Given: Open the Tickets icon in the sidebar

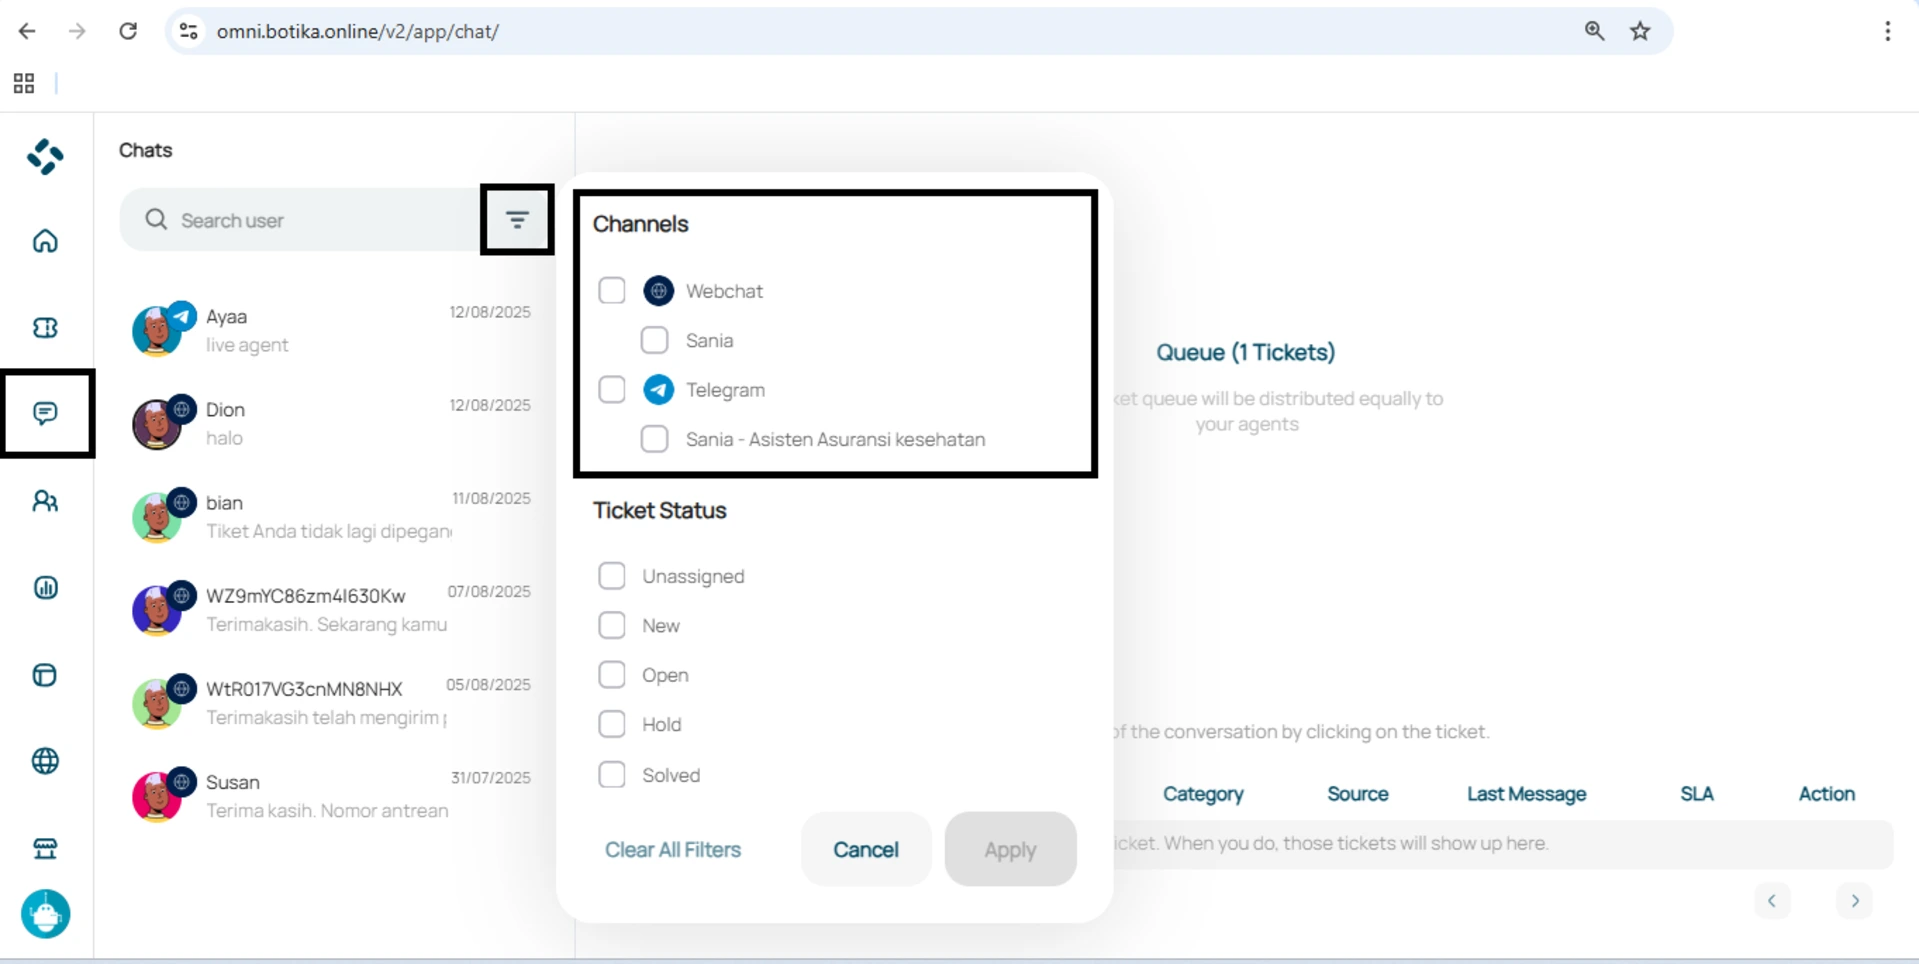Looking at the screenshot, I should (45, 328).
